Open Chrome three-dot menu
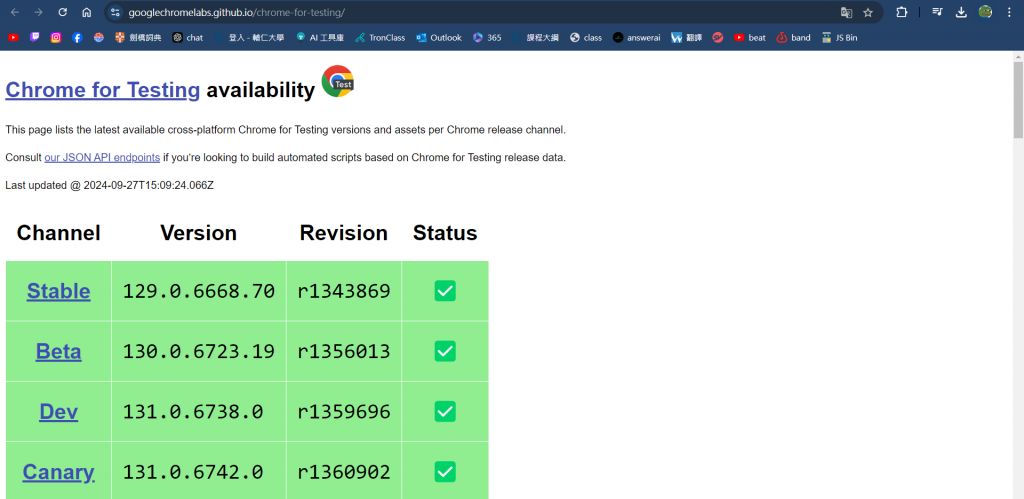The width and height of the screenshot is (1024, 499). tap(1009, 12)
